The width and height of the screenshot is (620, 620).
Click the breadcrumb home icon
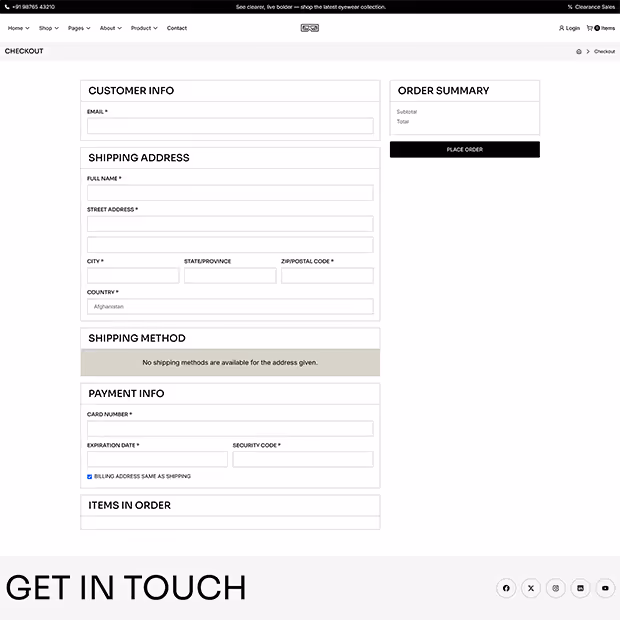click(x=579, y=51)
